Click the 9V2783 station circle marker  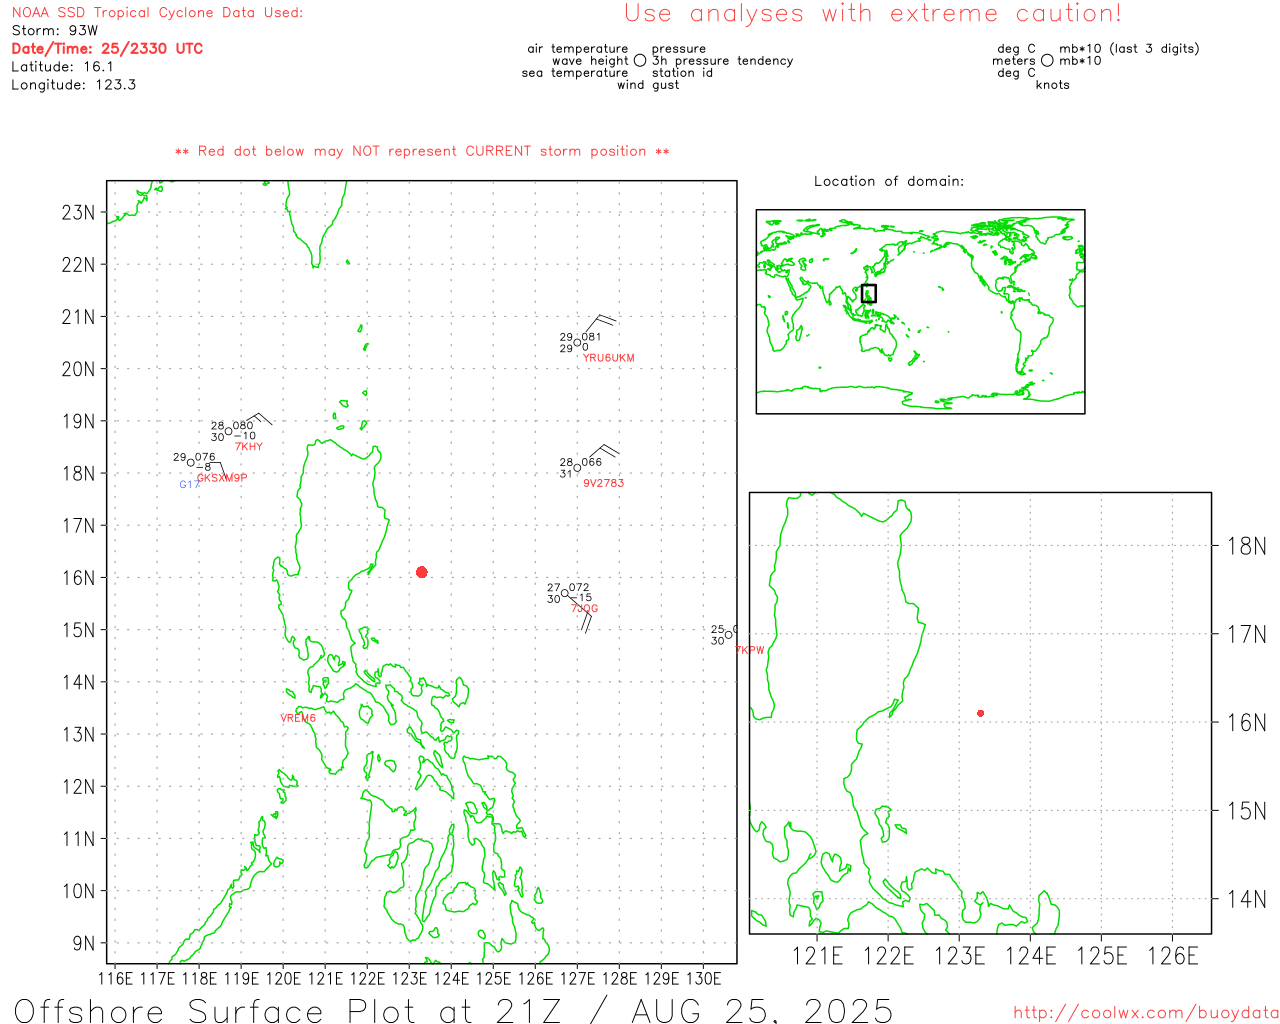click(x=577, y=468)
